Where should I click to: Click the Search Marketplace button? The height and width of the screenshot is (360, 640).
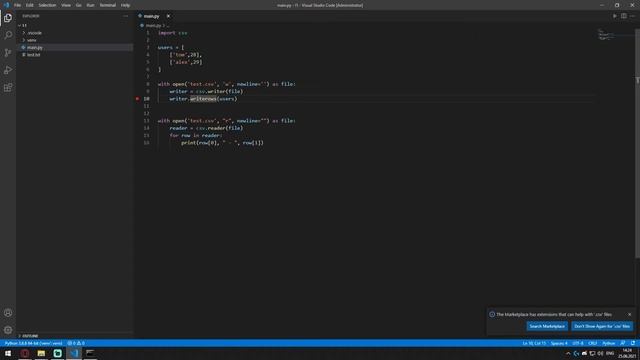point(547,326)
